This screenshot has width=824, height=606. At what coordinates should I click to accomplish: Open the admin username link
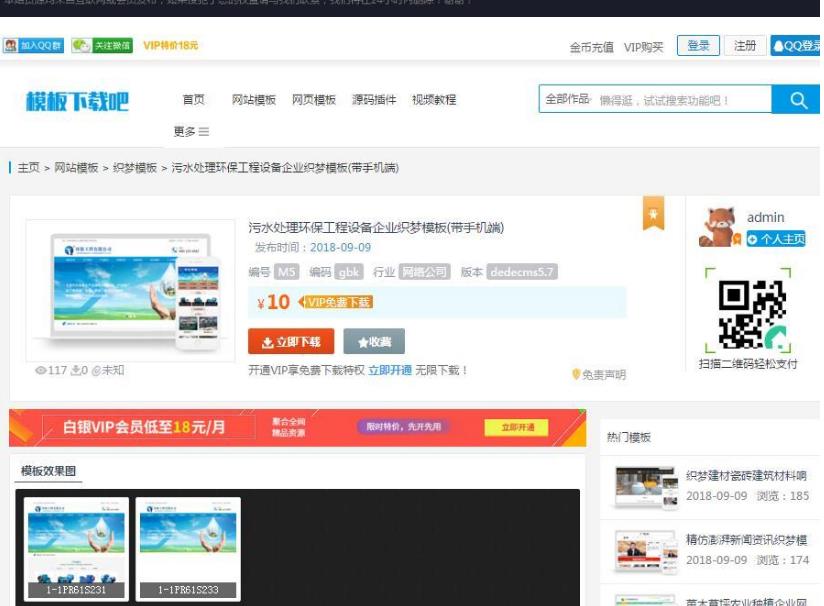pyautogui.click(x=765, y=217)
